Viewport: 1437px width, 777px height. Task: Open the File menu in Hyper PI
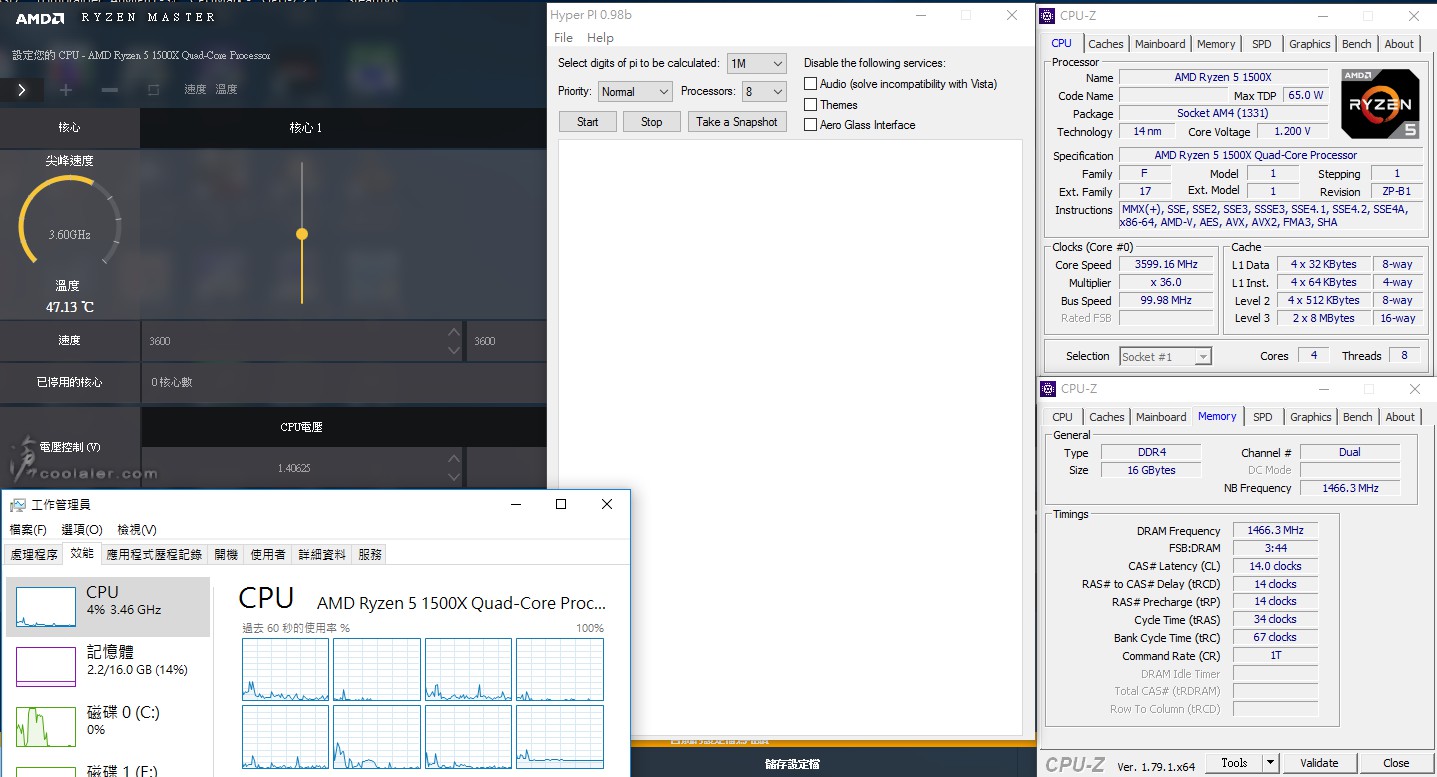point(563,38)
